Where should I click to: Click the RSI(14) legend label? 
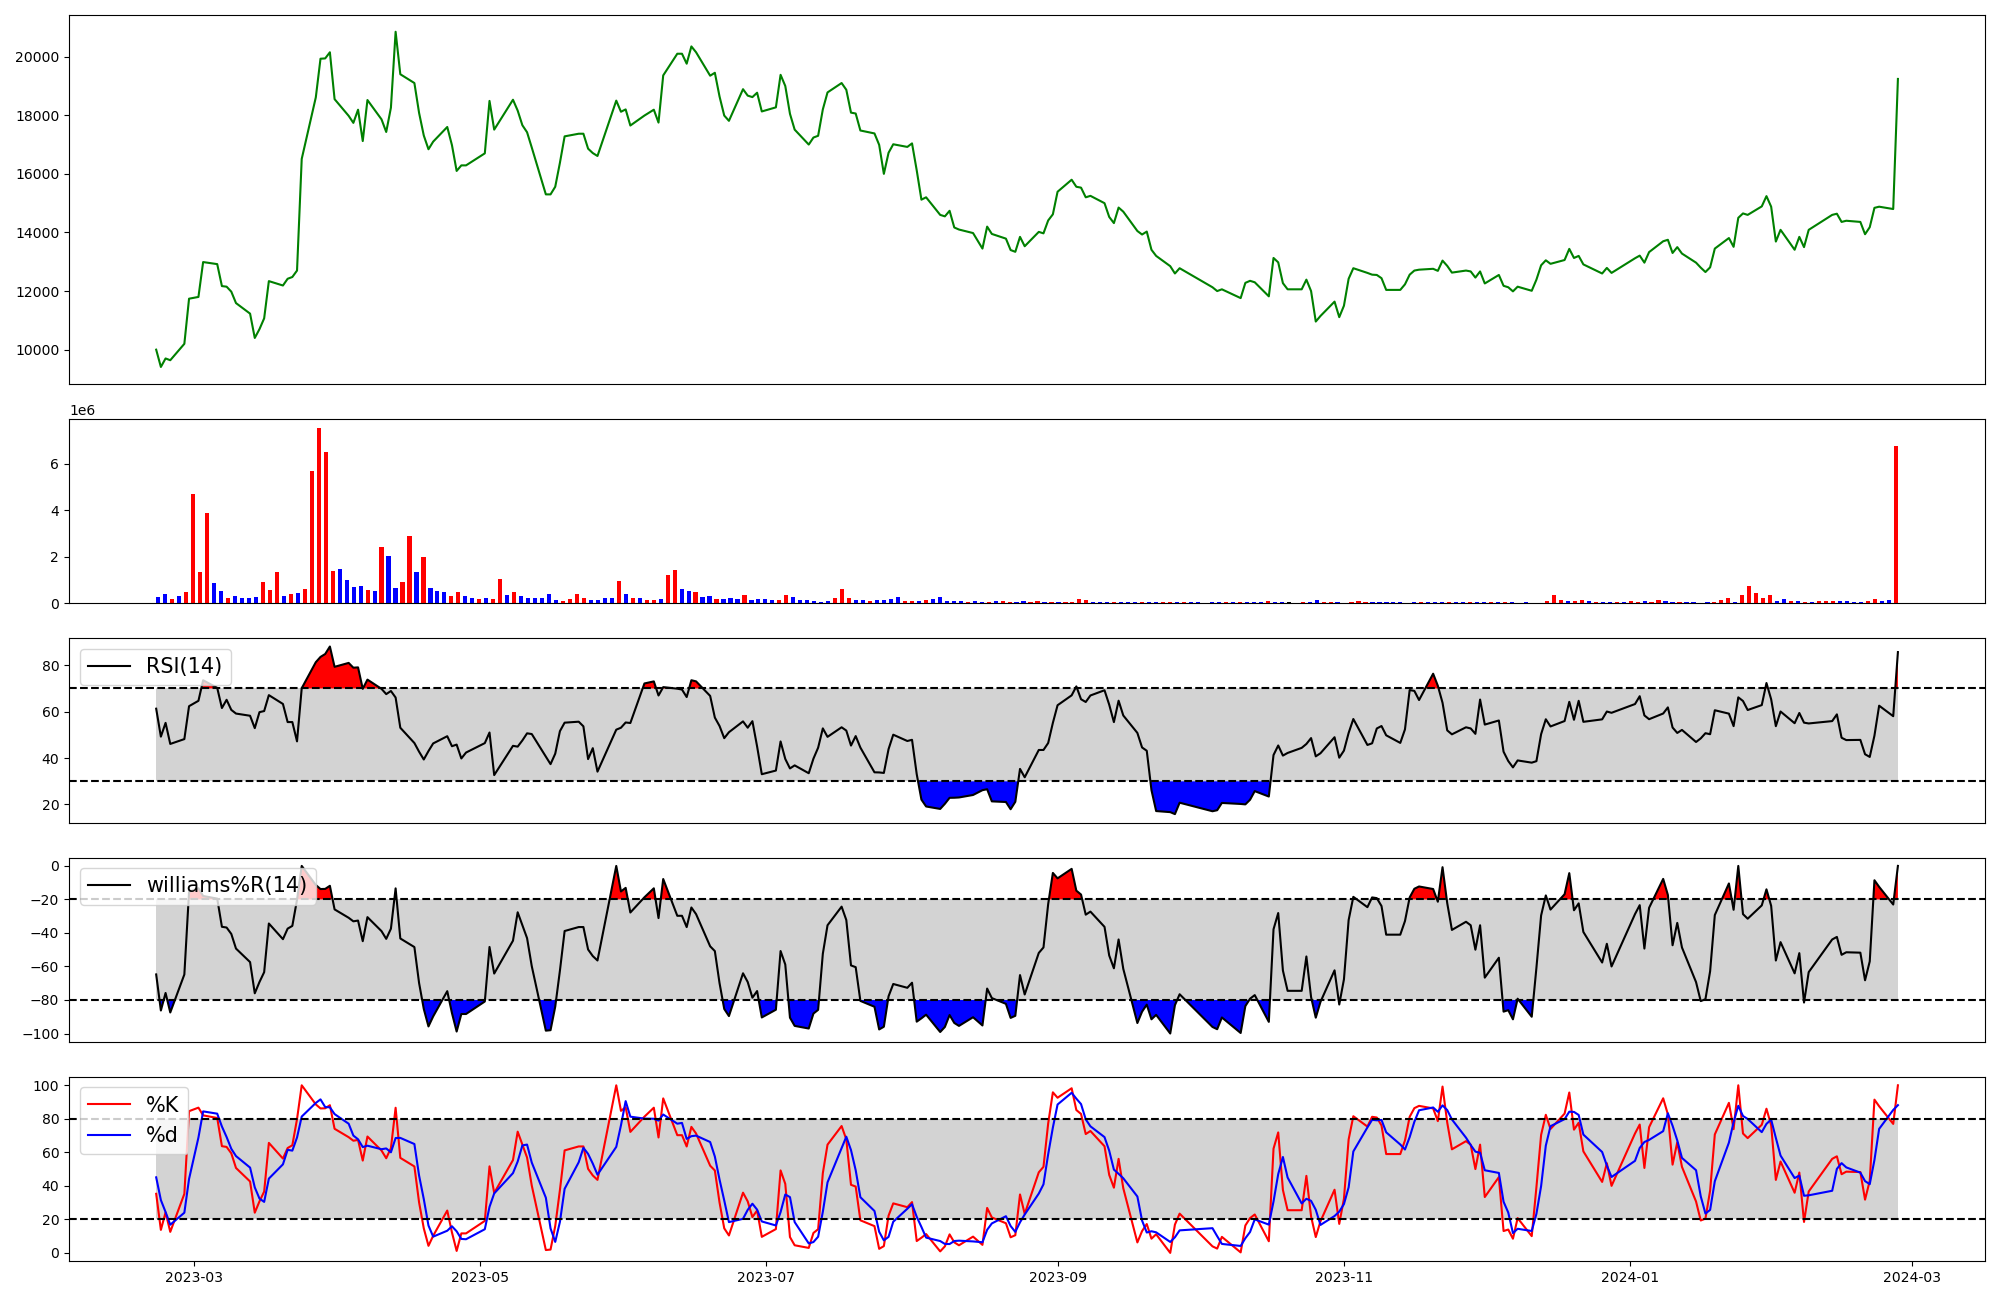pos(184,666)
